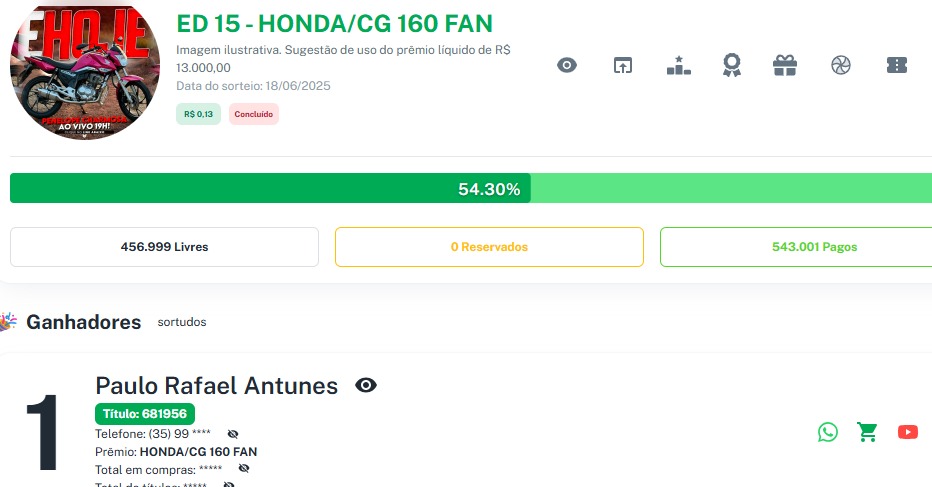
Task: Click the Honda motorcycle raffle thumbnail
Action: coord(85,72)
